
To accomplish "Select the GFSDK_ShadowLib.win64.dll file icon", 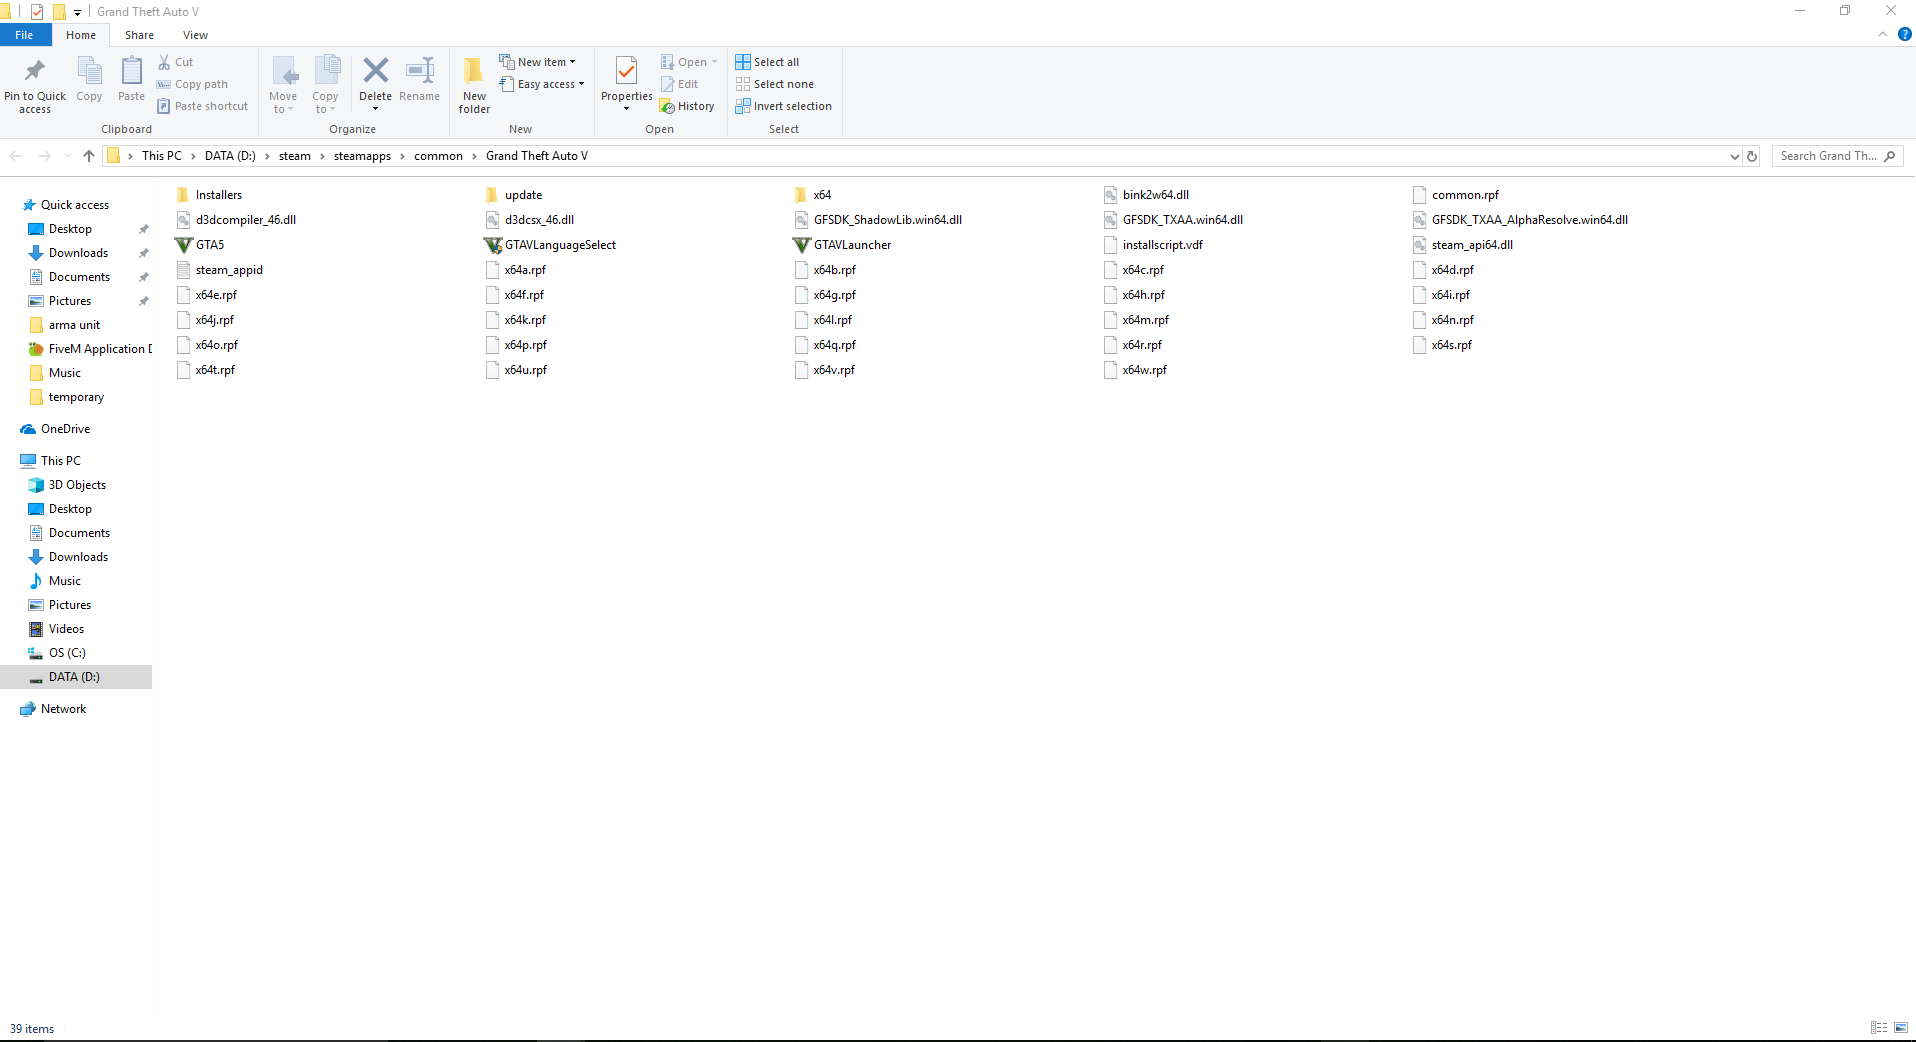I will coord(802,220).
